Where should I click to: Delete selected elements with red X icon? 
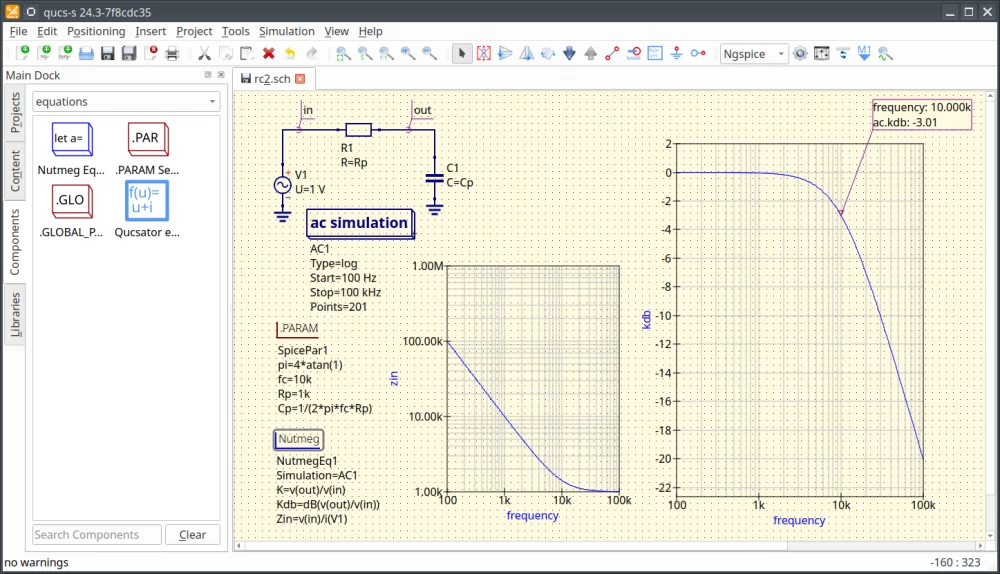pyautogui.click(x=268, y=54)
